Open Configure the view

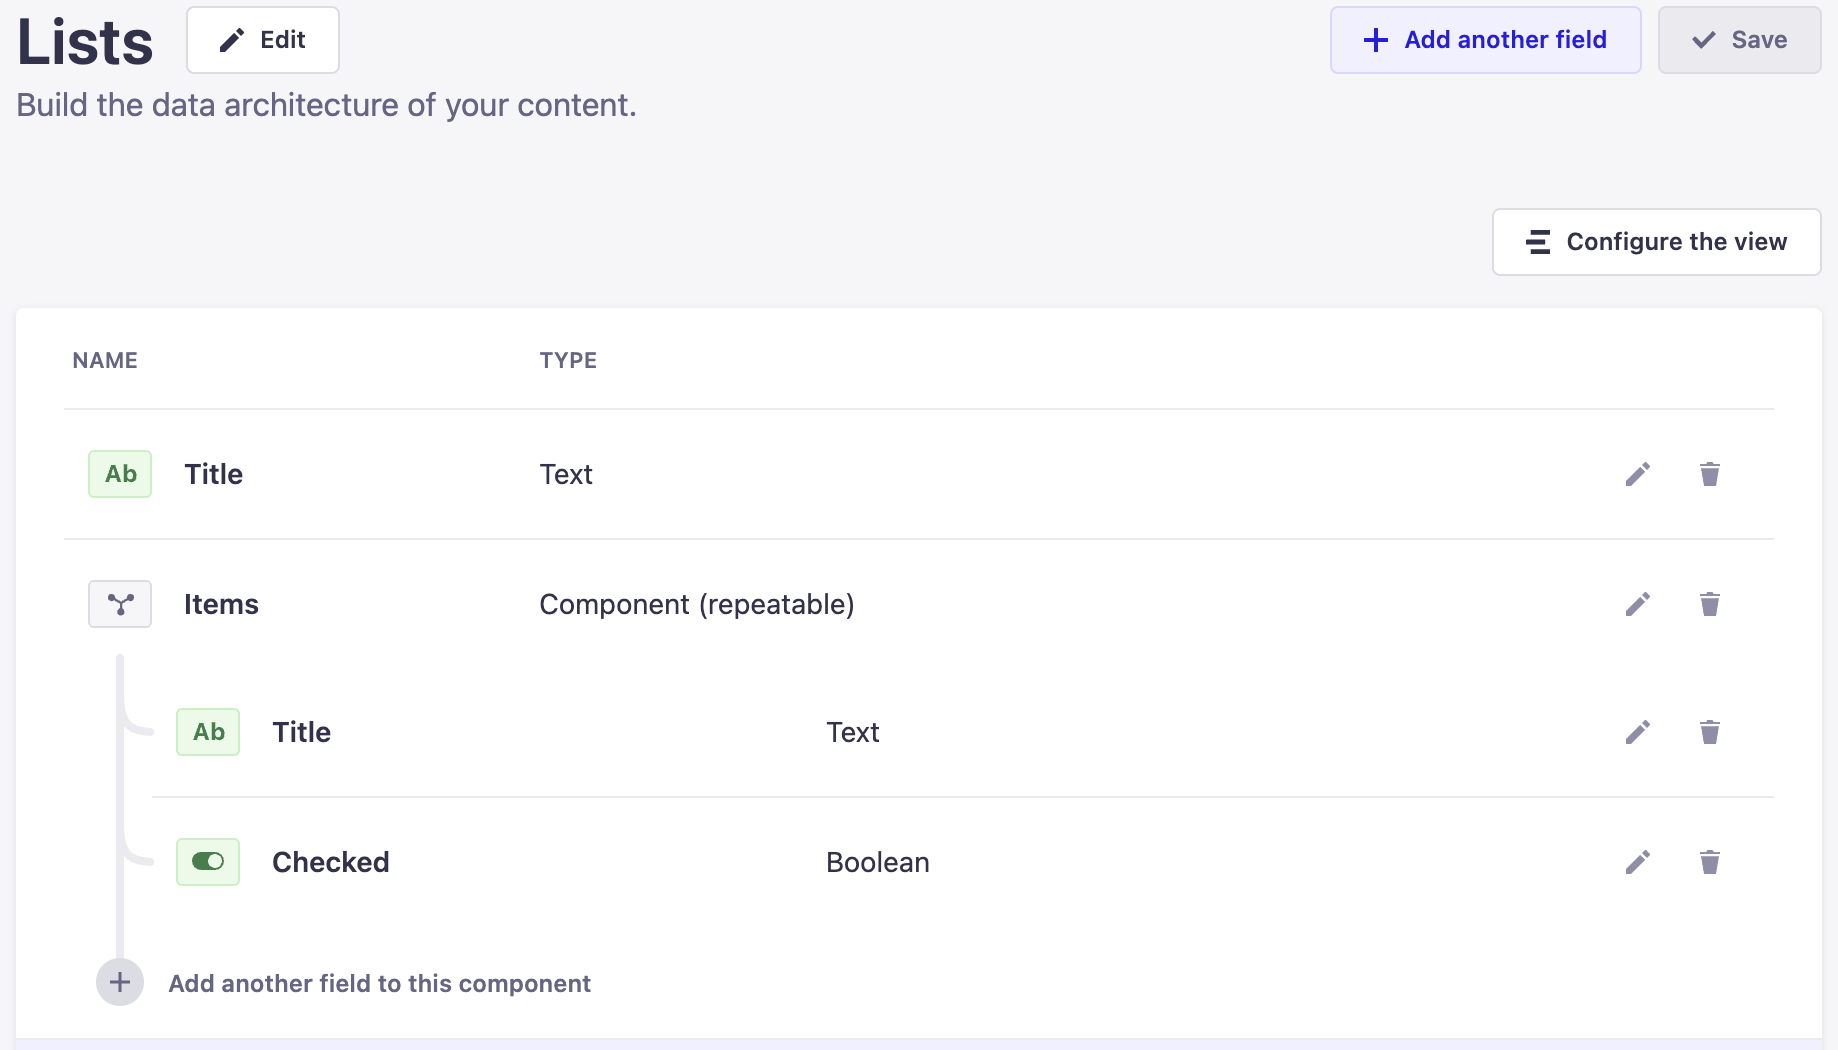click(x=1656, y=242)
